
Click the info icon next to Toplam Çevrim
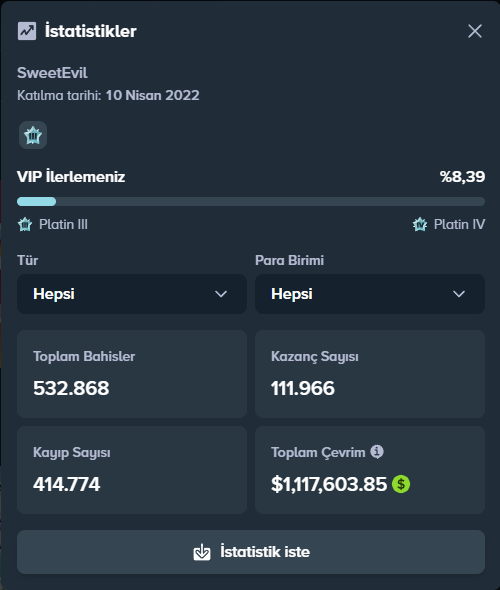(377, 451)
